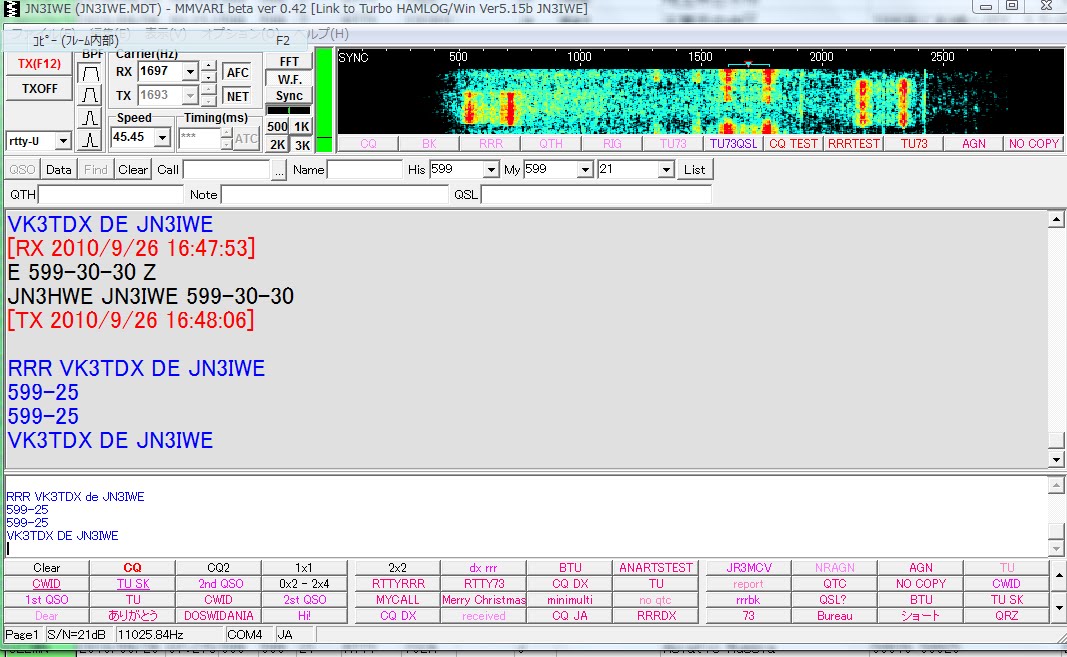Click the sync tuning indicator bar
This screenshot has width=1067, height=657.
289,110
